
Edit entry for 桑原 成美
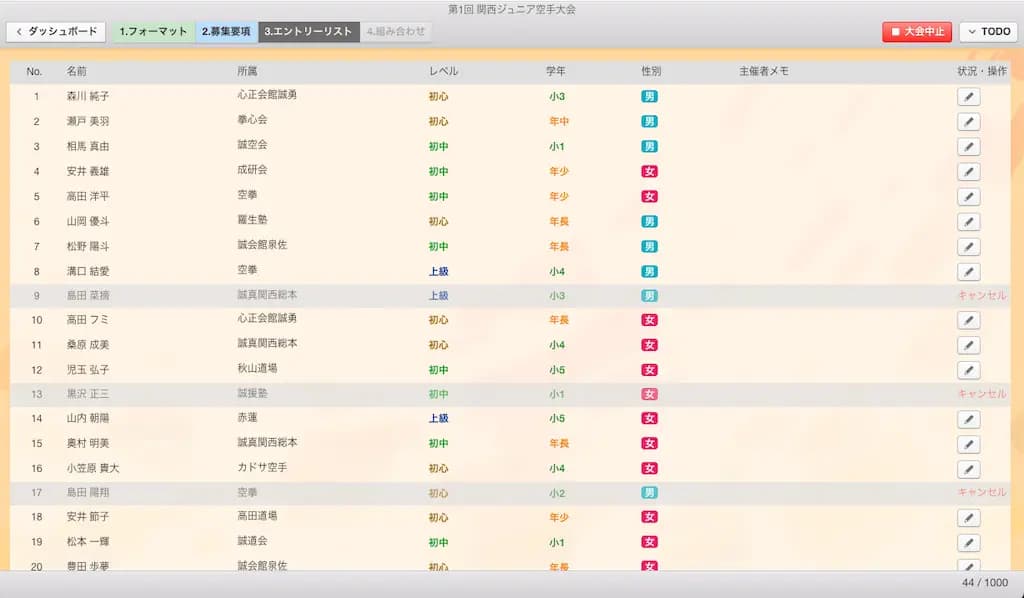click(968, 345)
